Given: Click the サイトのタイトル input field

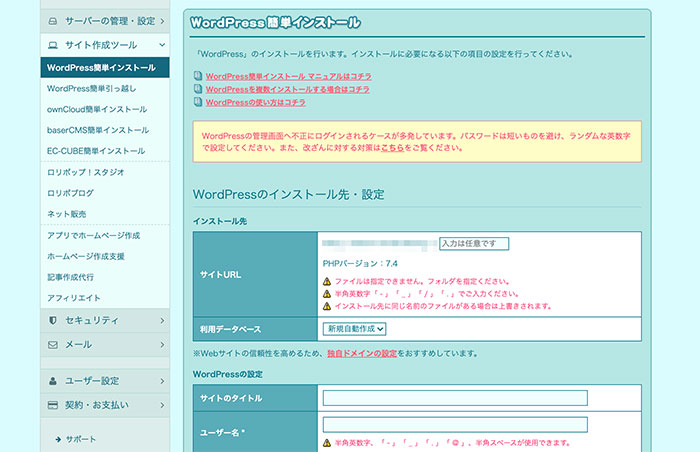Looking at the screenshot, I should click(x=455, y=398).
